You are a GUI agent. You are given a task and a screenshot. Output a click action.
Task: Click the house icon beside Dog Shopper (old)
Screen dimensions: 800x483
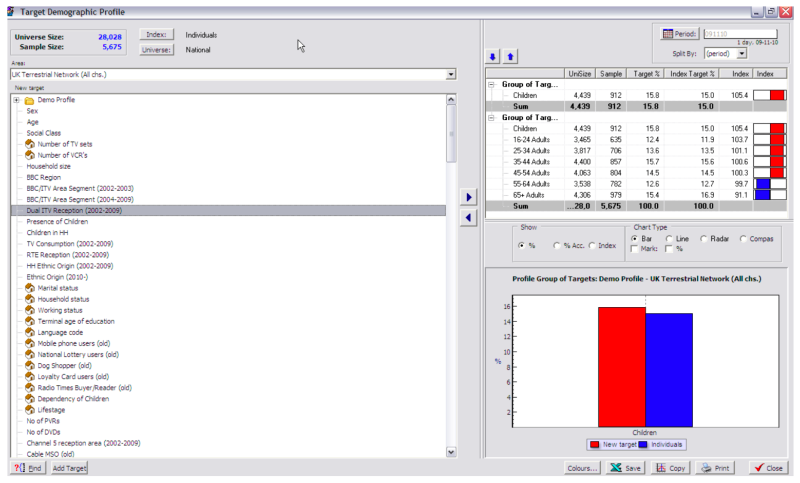[x=30, y=365]
